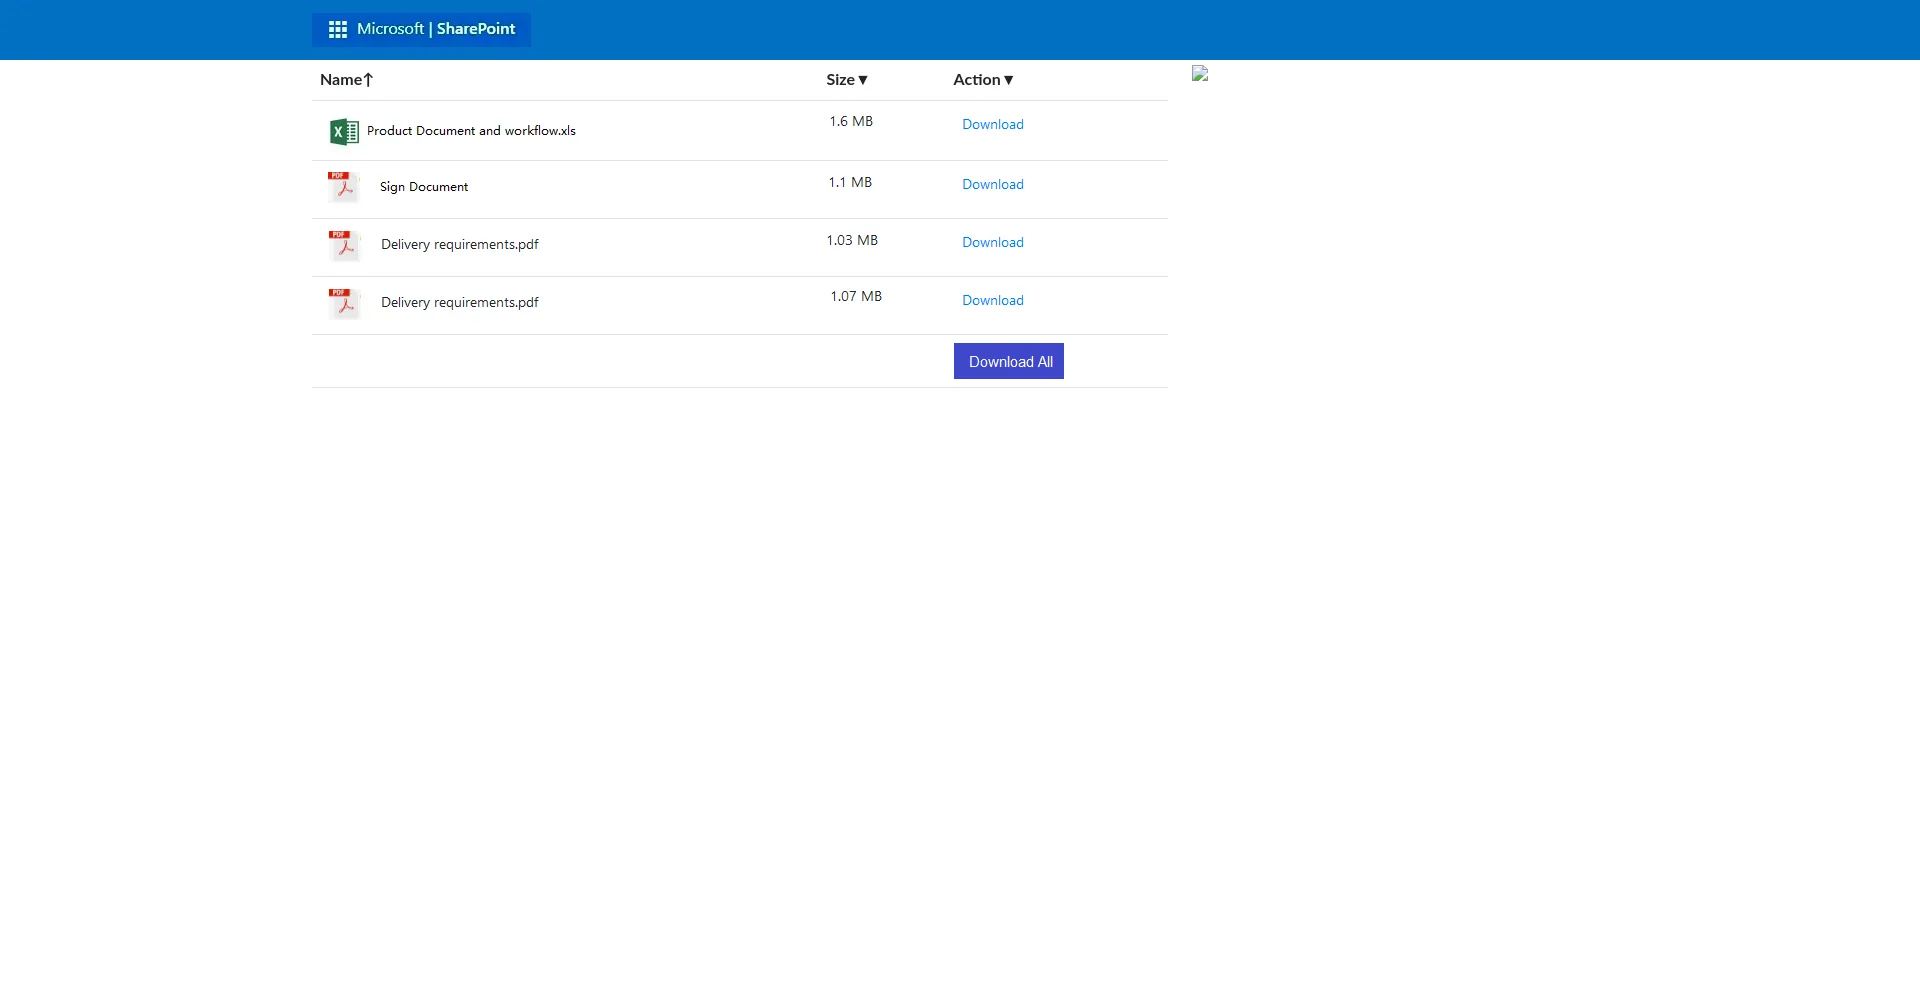Click the PDF icon beside the 1.03 MB Delivery requirements.pdf

[343, 245]
